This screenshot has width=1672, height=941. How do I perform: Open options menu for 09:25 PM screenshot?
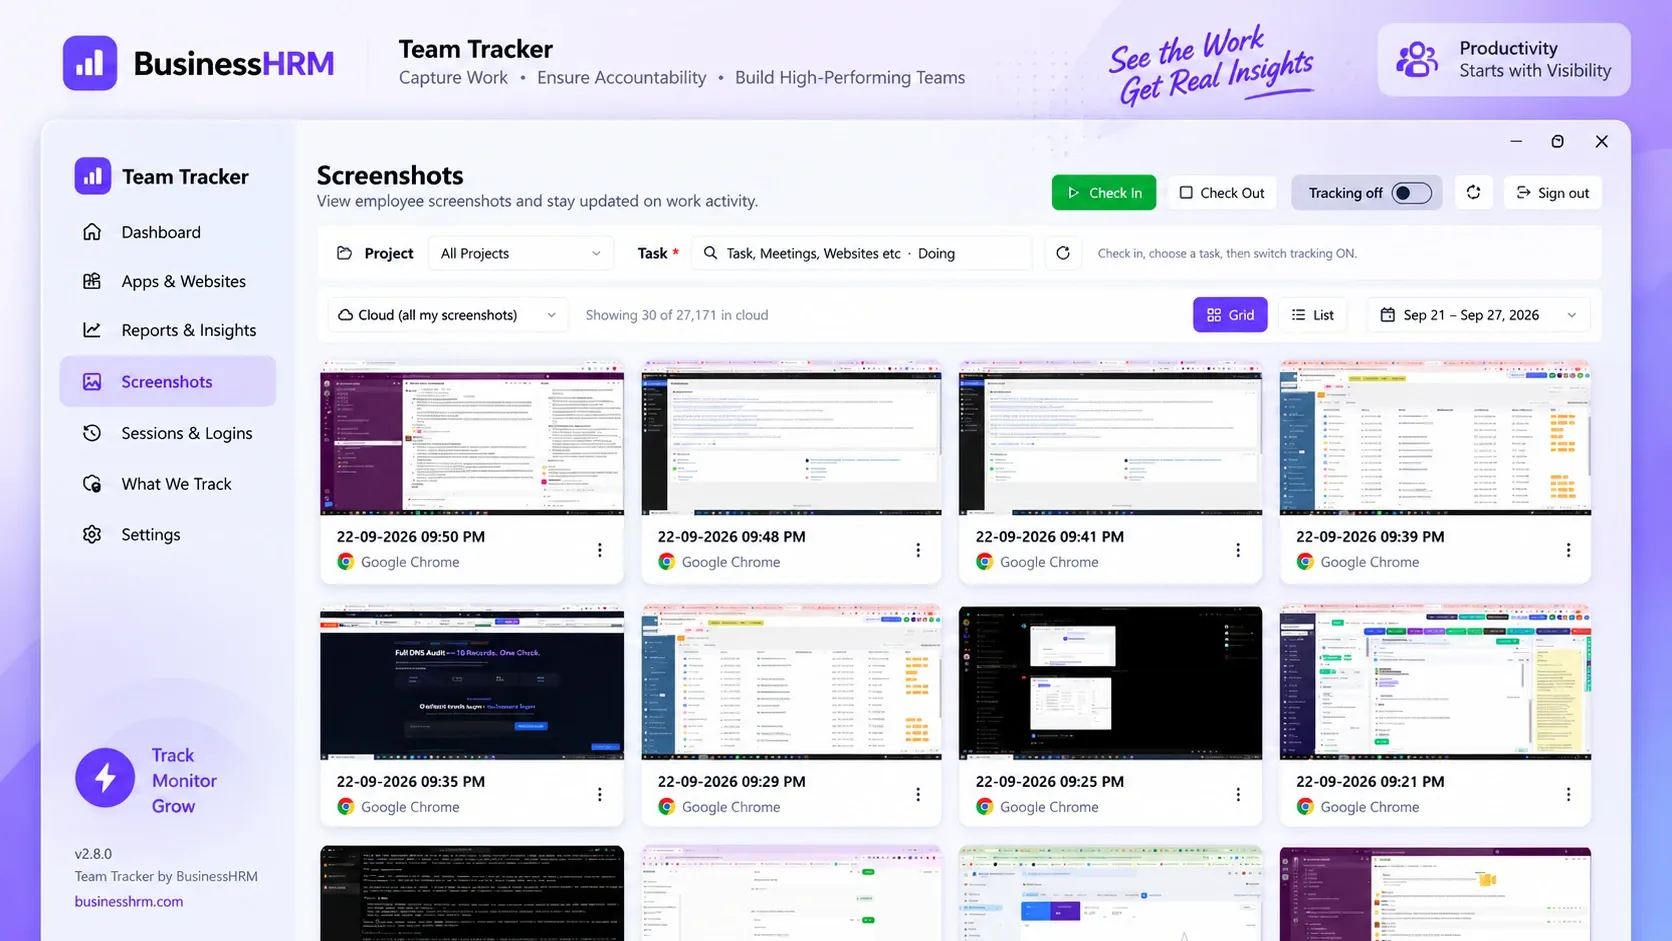point(1238,794)
